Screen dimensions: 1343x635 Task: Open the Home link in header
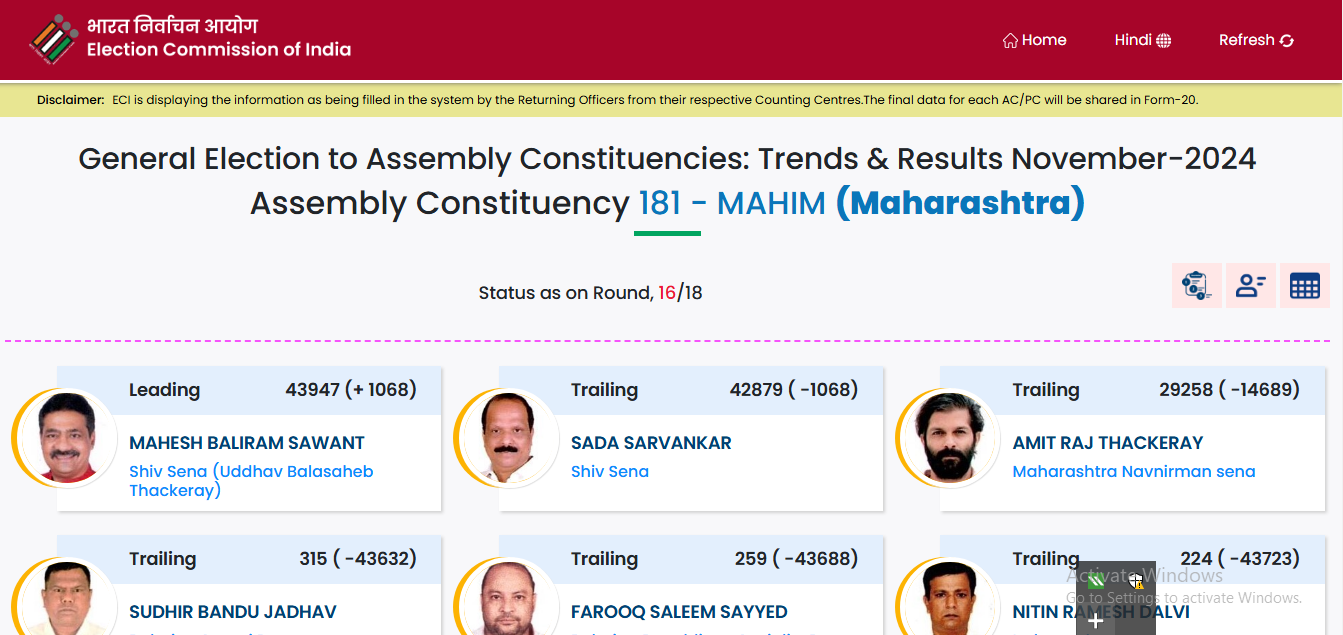1034,40
